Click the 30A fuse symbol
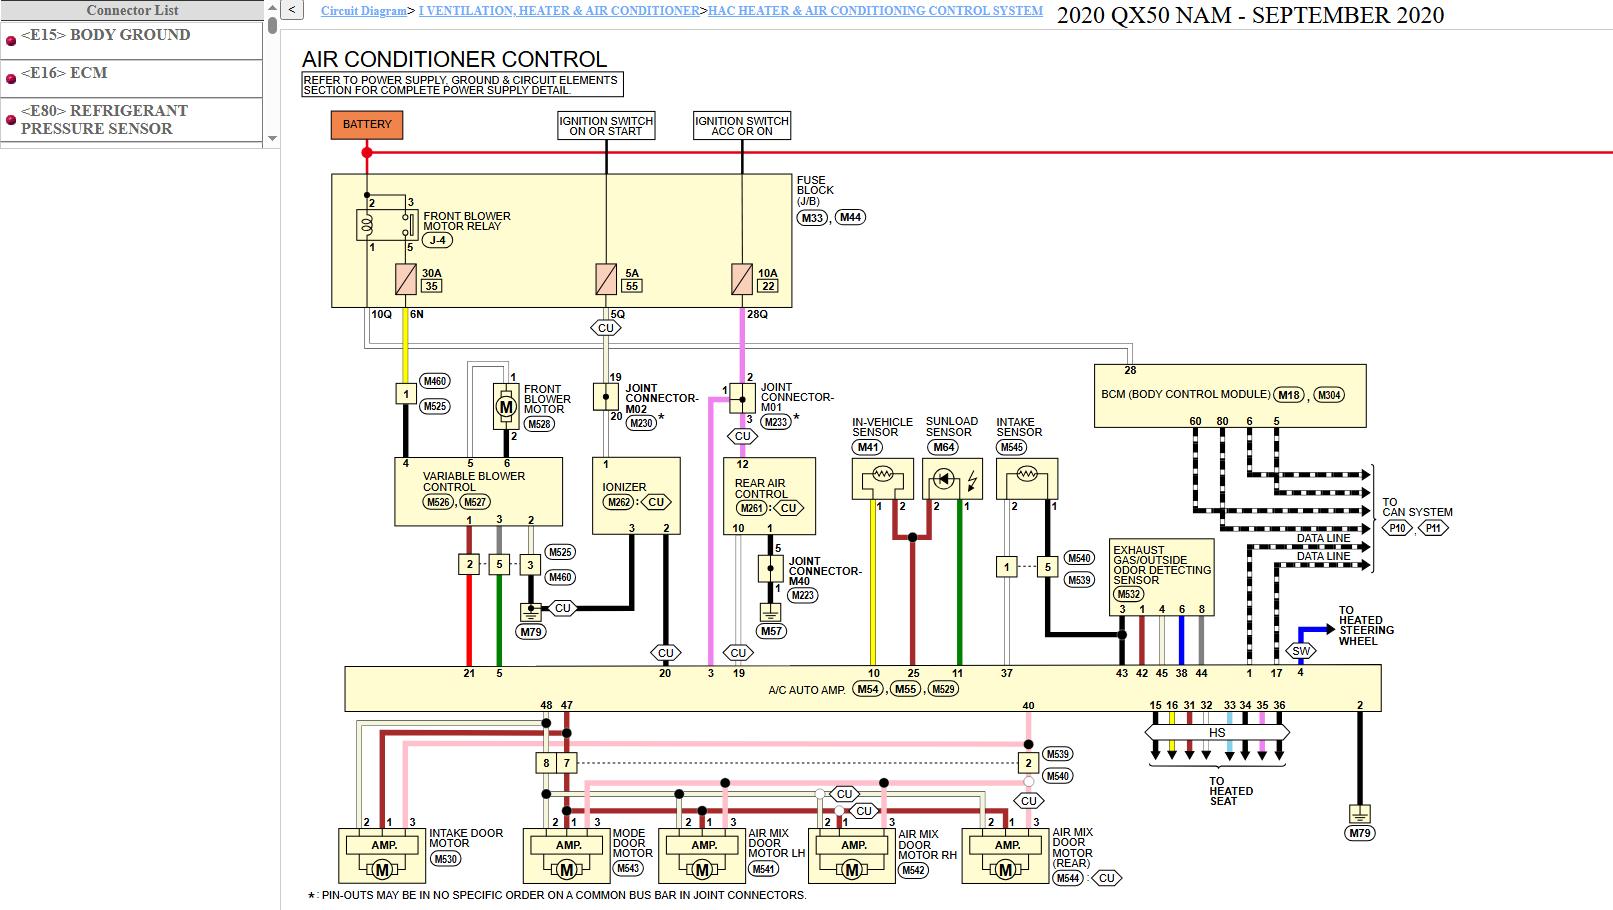This screenshot has width=1613, height=910. click(405, 279)
